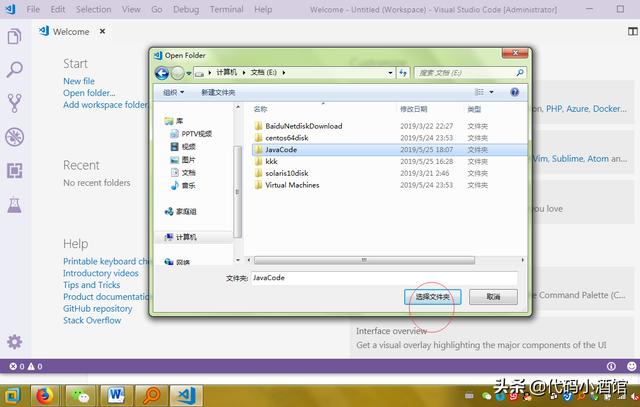Open the Selection menu
Image resolution: width=640 pixels, height=407 pixels.
click(93, 9)
